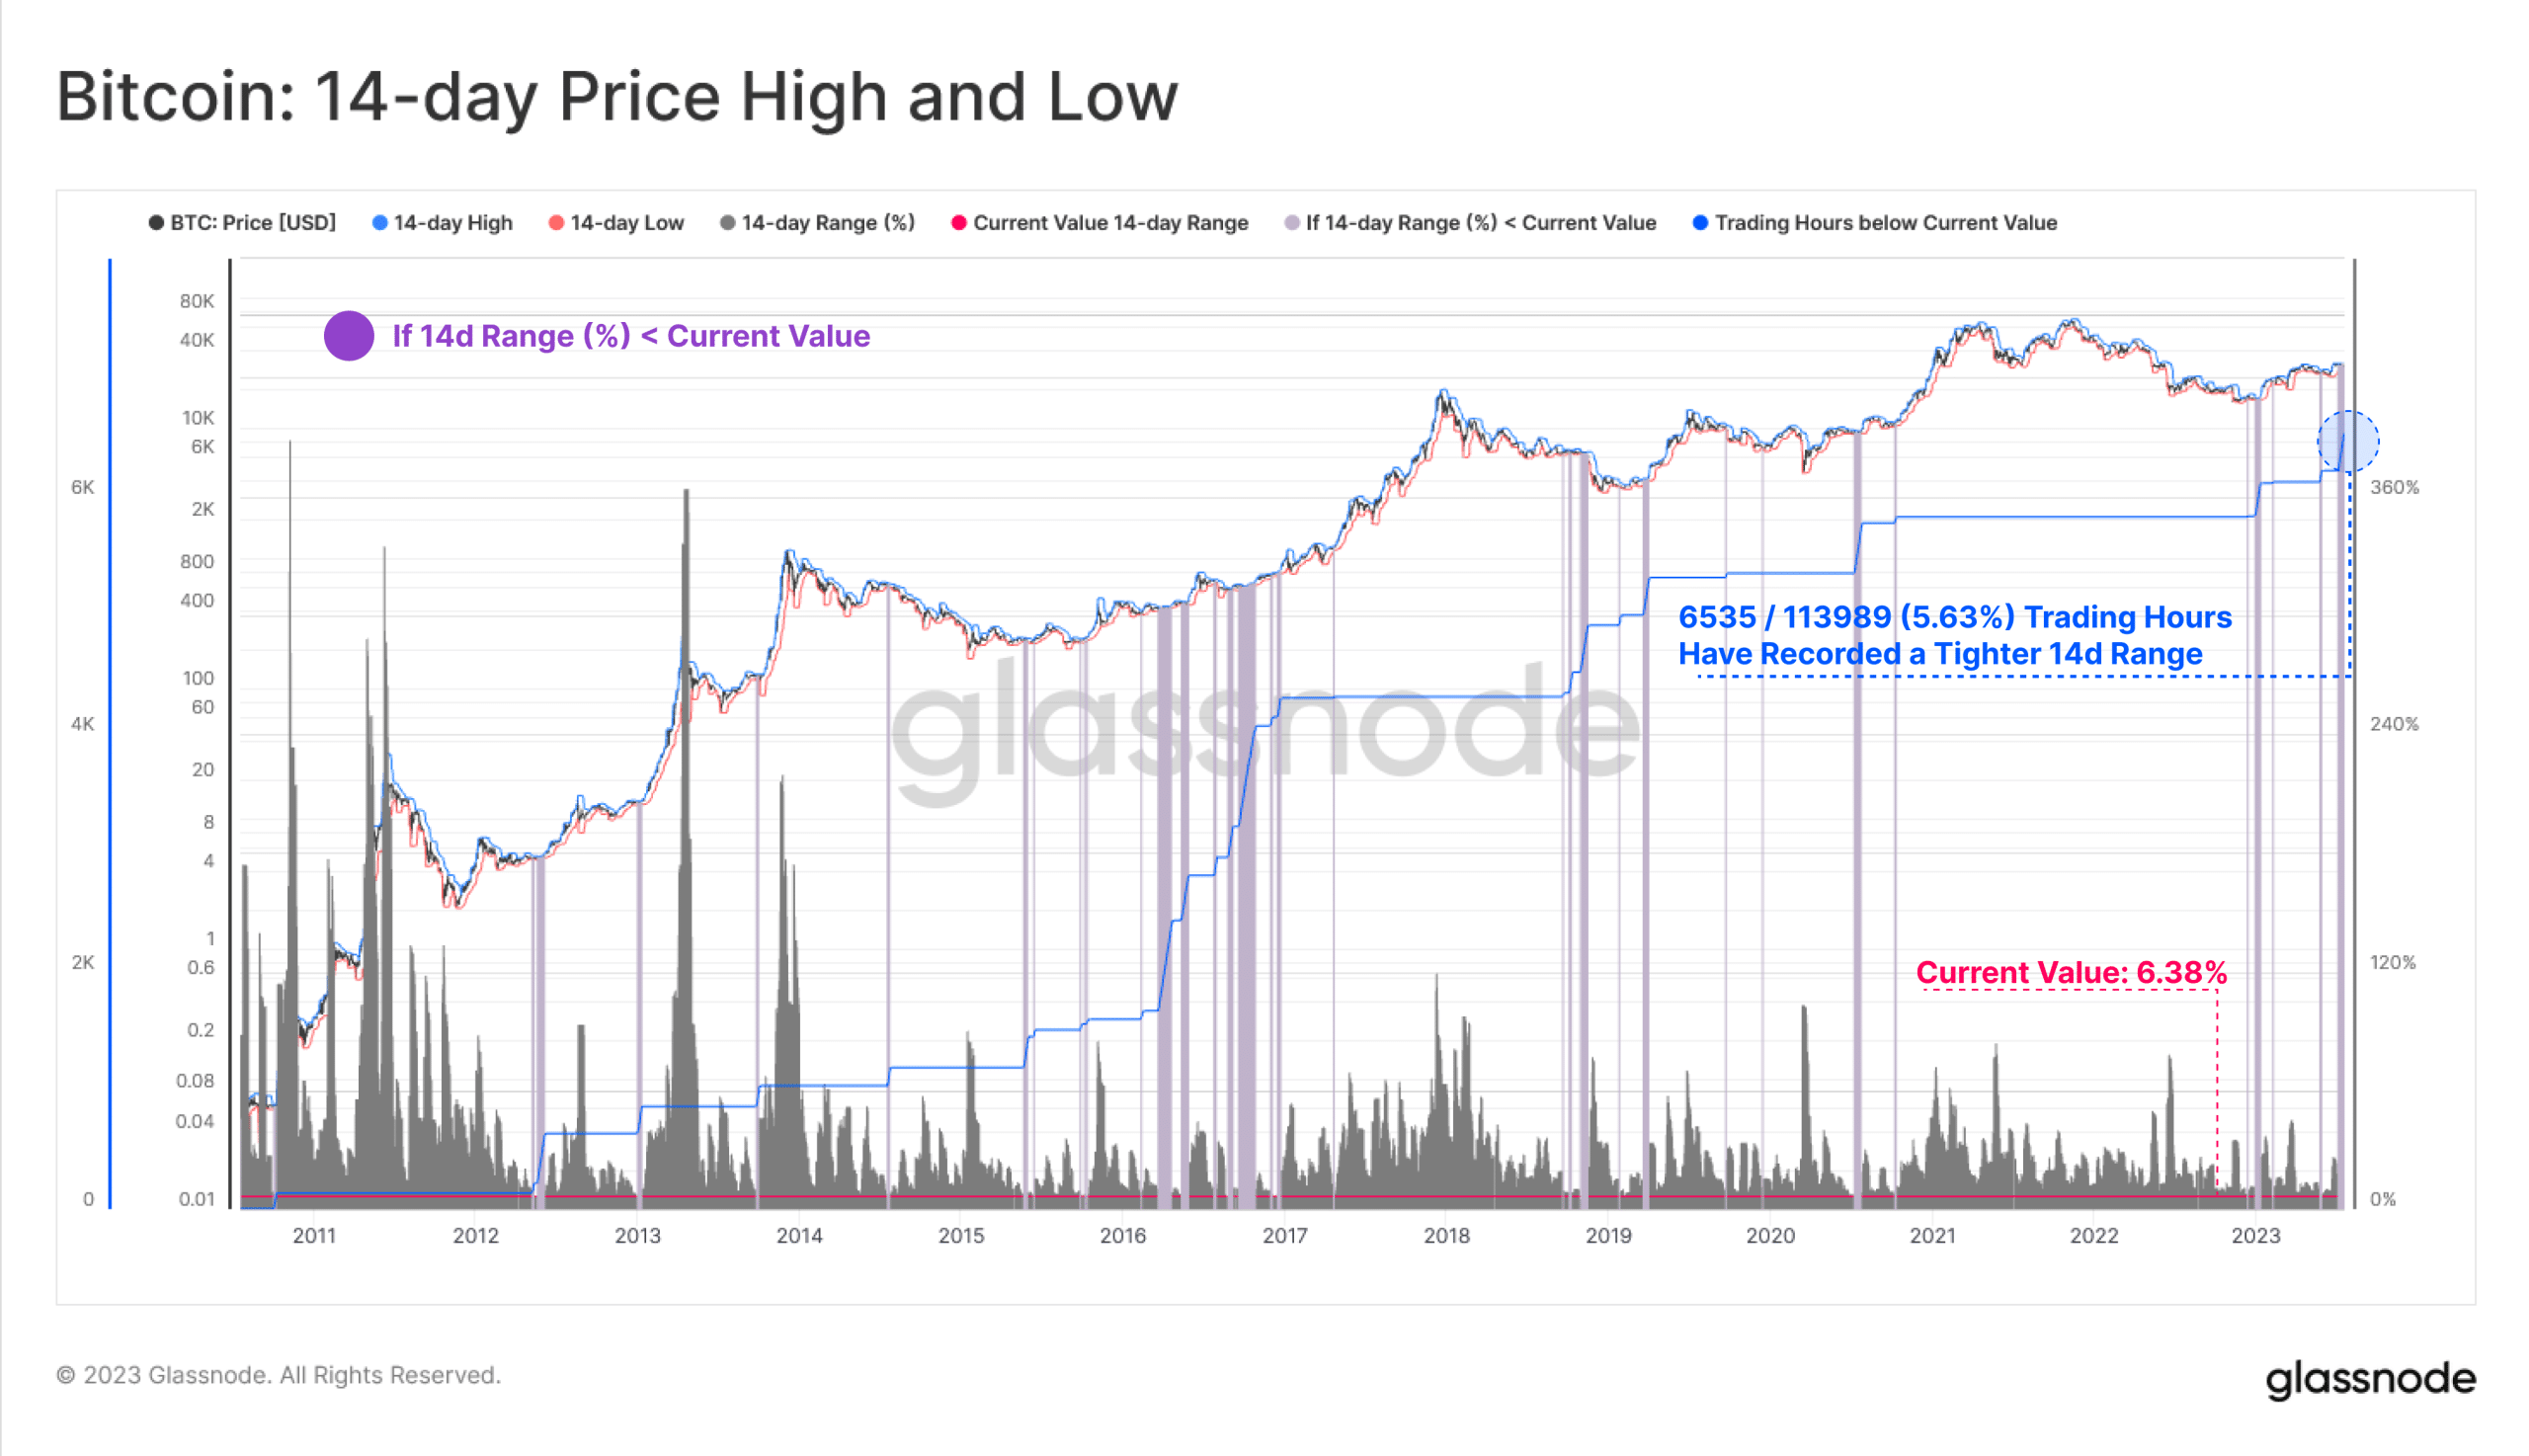The image size is (2529, 1456).
Task: Click the blue 14-day High legend dot
Action: [379, 222]
